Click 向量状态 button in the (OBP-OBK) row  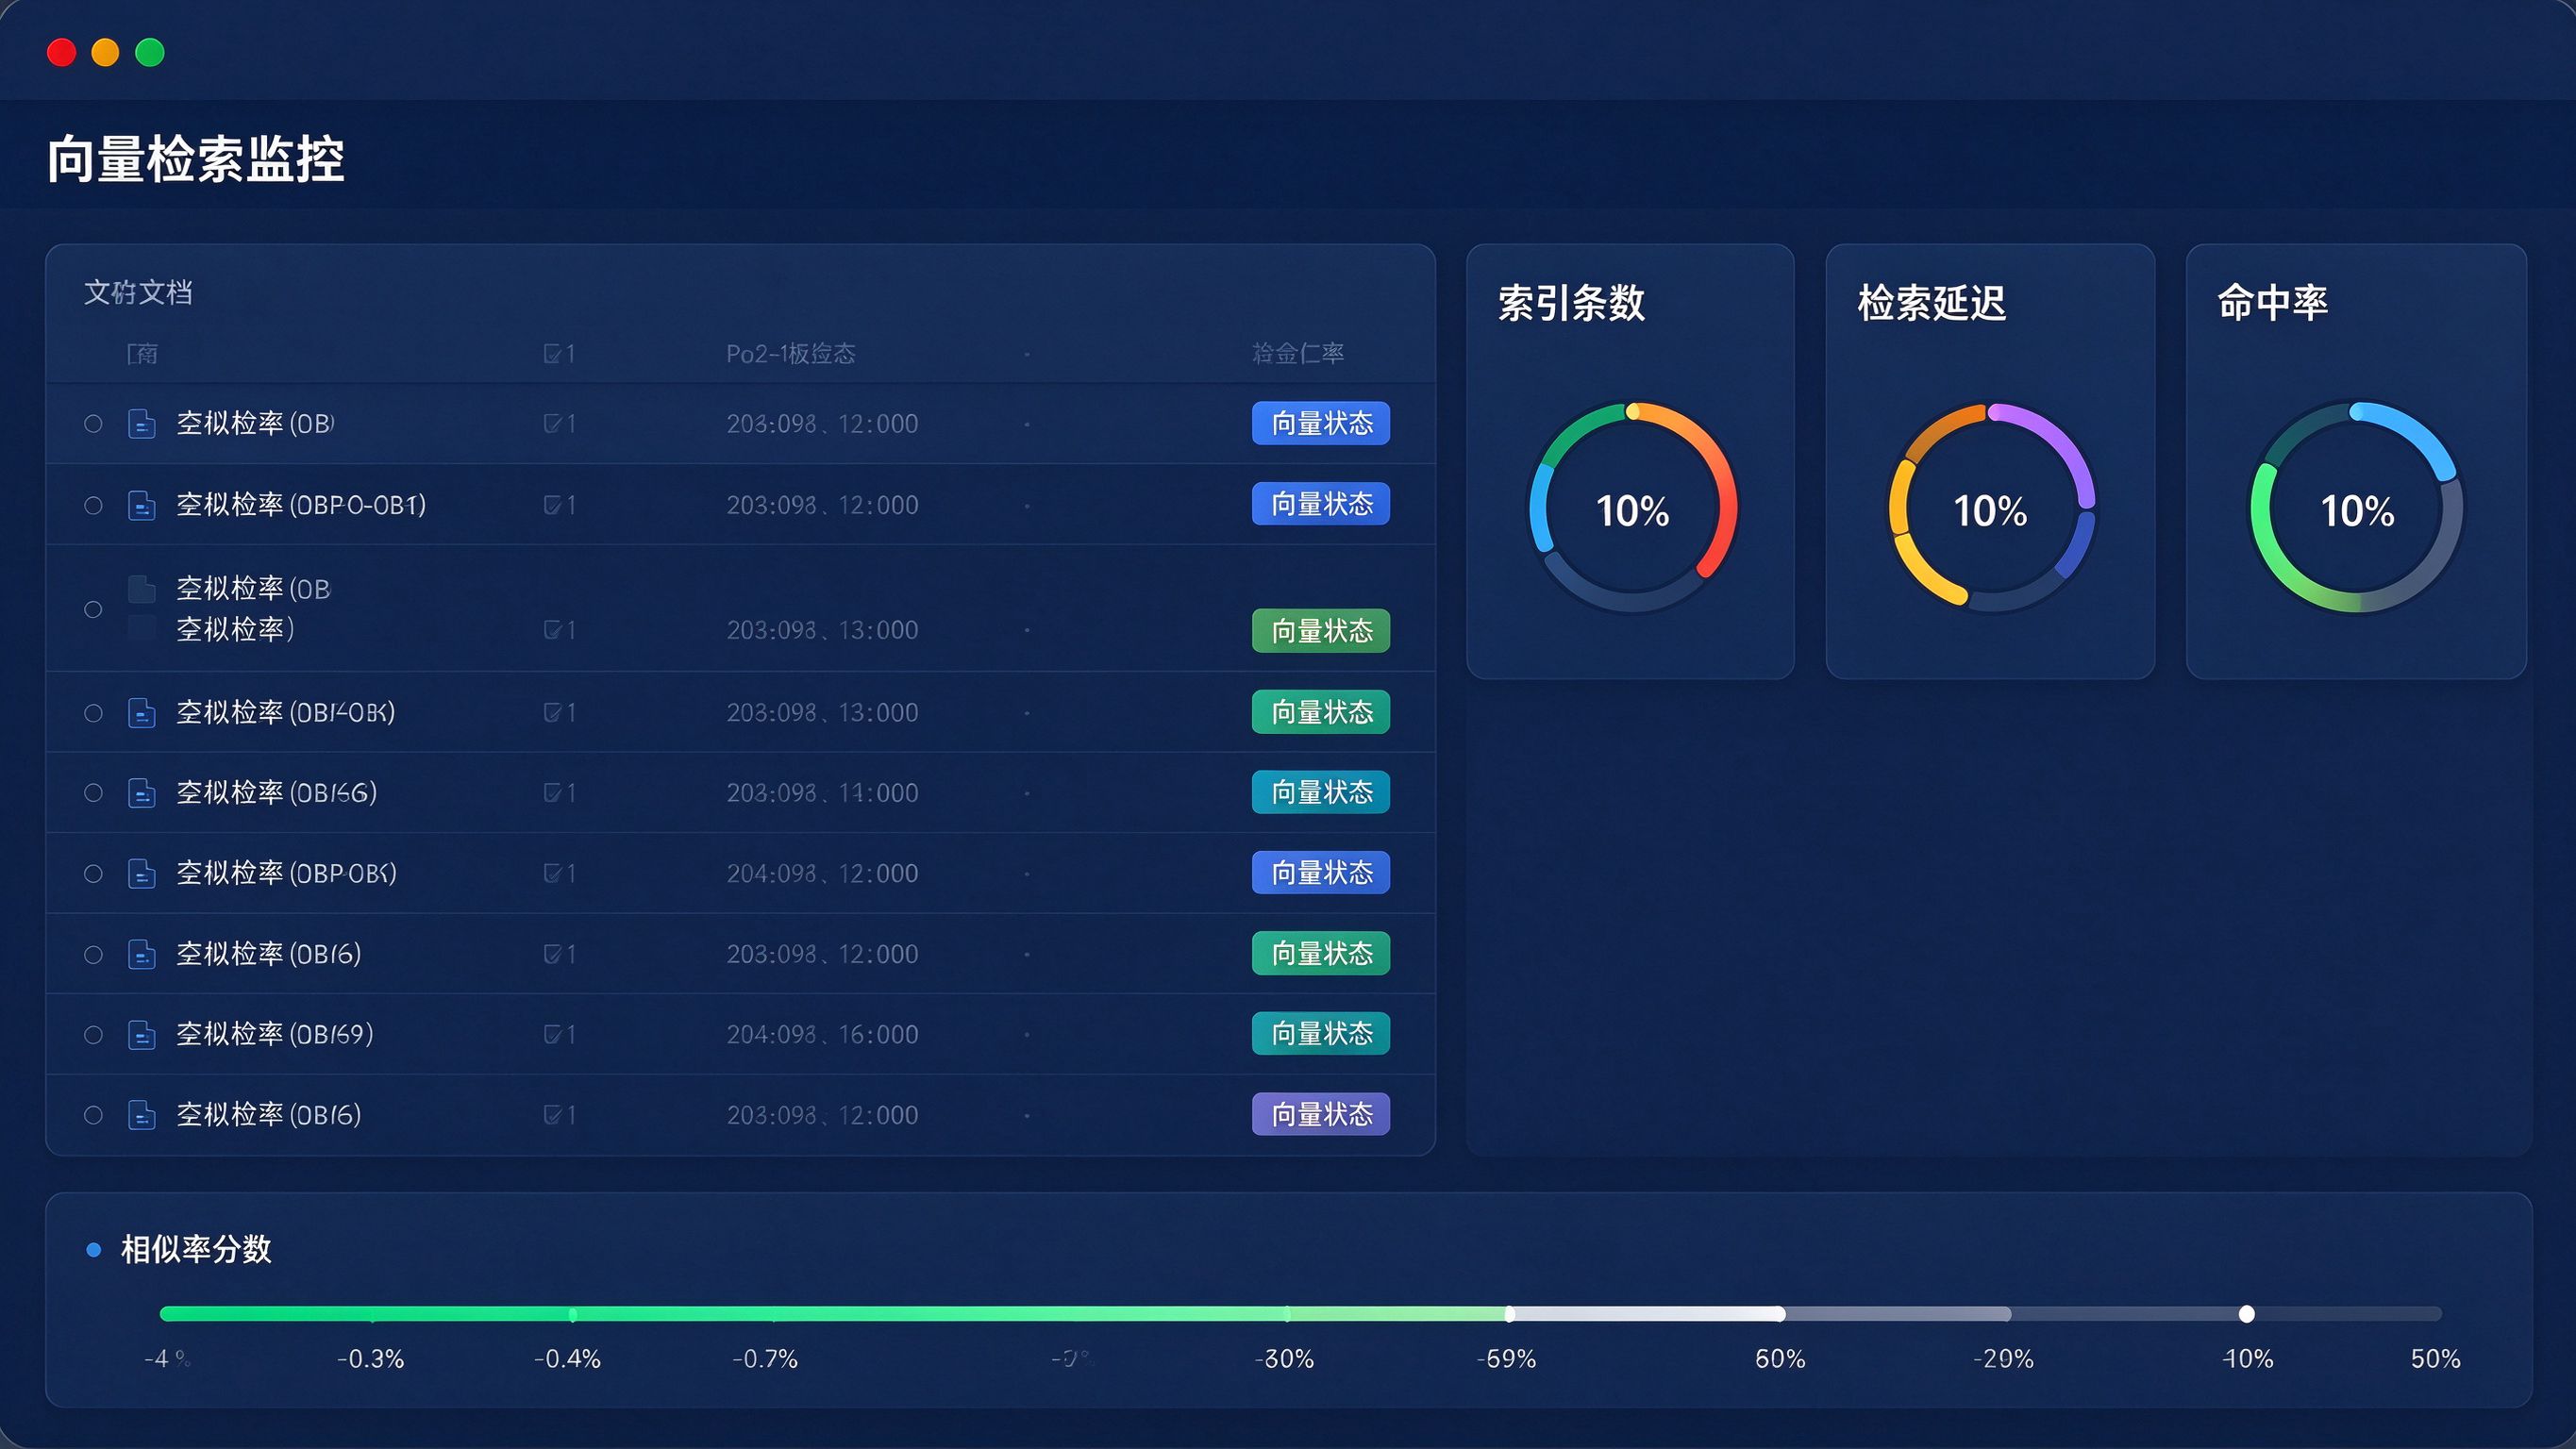(1321, 873)
